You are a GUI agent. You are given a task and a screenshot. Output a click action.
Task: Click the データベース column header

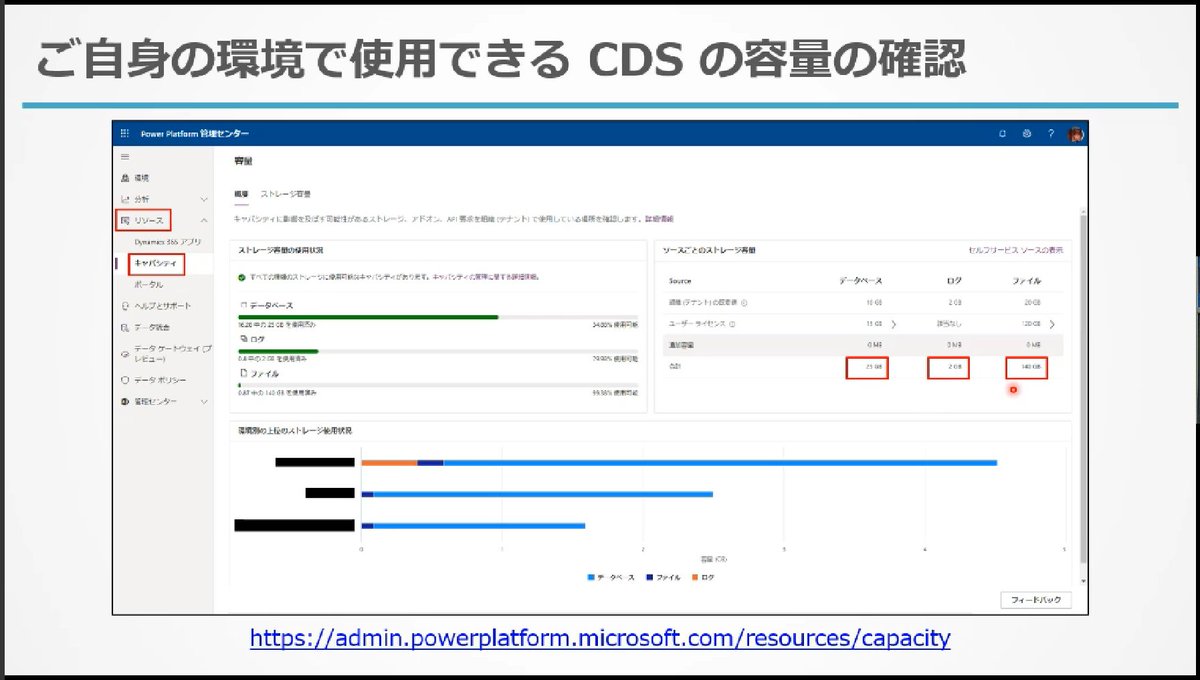coord(861,281)
